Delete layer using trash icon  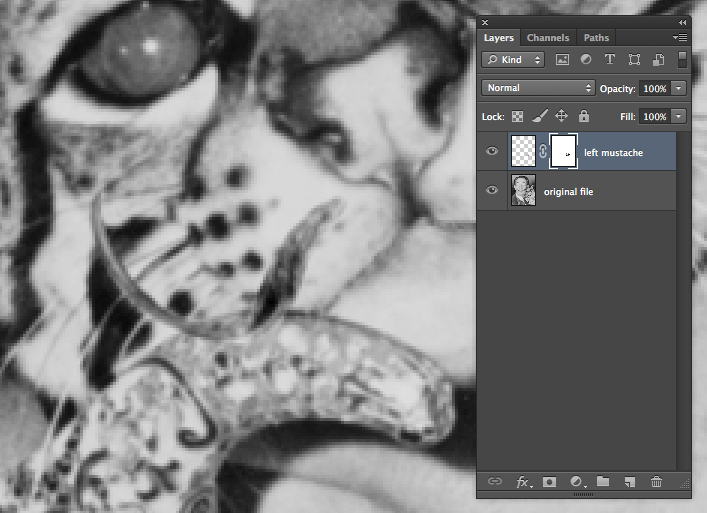point(656,482)
